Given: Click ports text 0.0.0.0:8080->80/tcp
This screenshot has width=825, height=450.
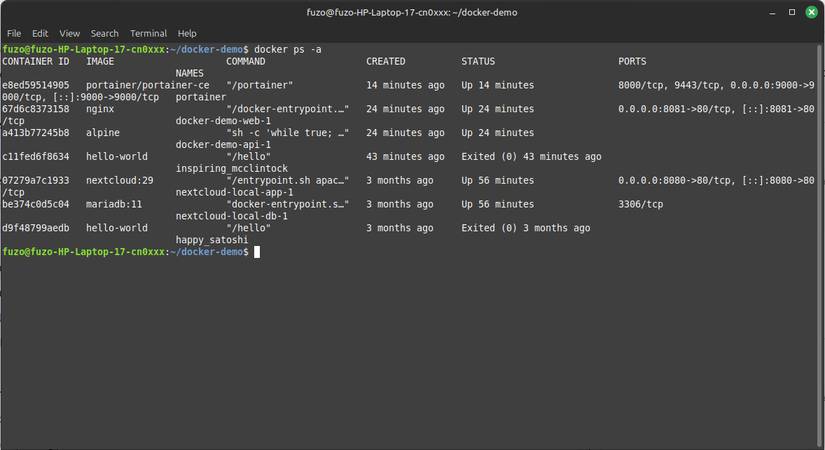Looking at the screenshot, I should click(x=675, y=181).
